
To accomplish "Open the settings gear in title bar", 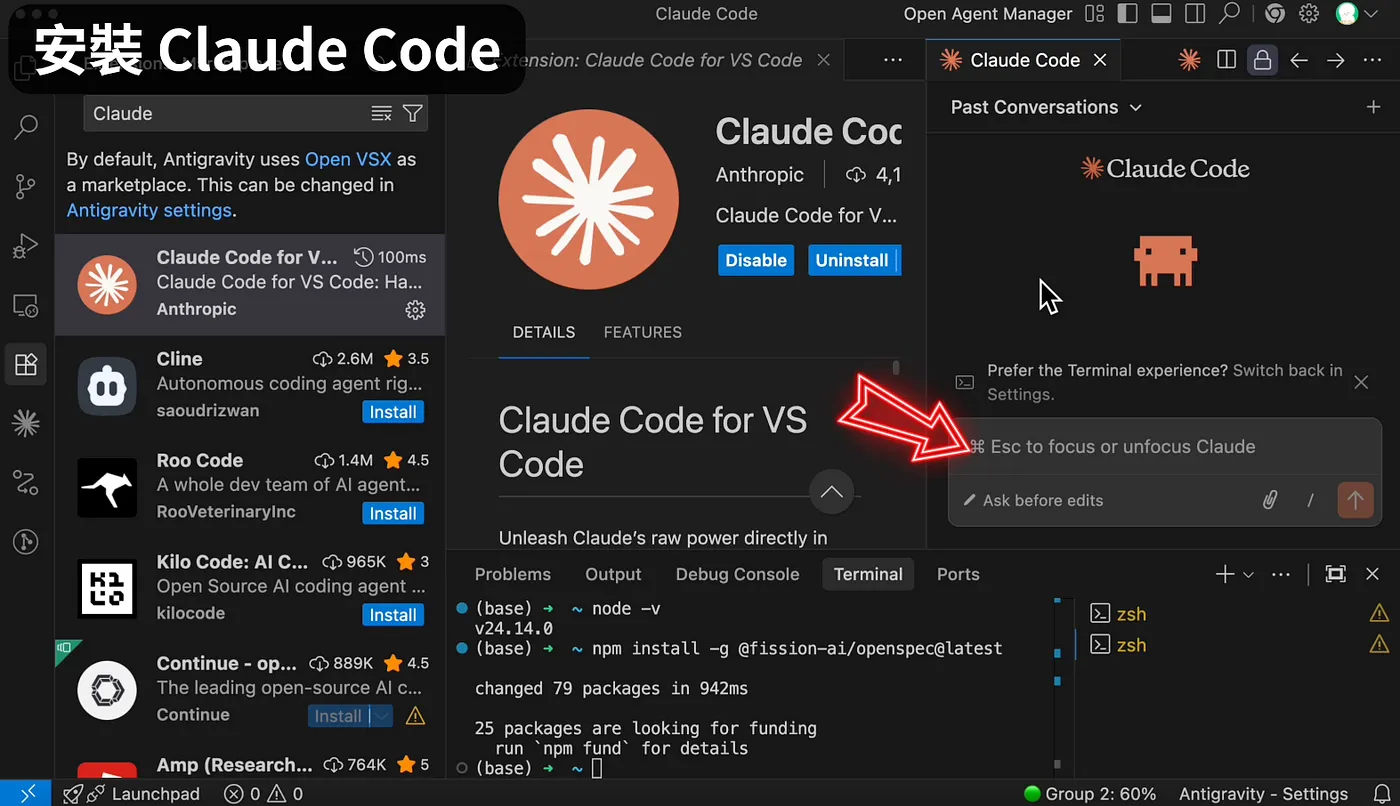I will (x=1309, y=14).
